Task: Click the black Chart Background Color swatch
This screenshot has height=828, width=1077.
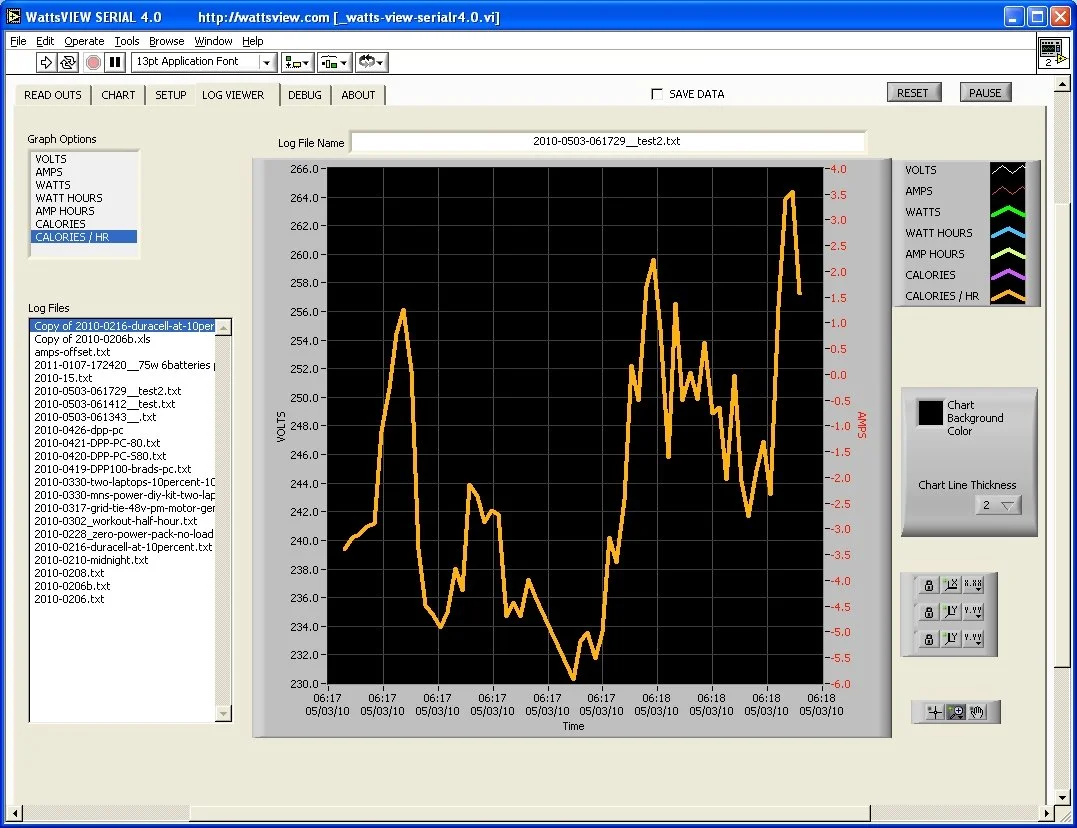Action: (x=930, y=412)
